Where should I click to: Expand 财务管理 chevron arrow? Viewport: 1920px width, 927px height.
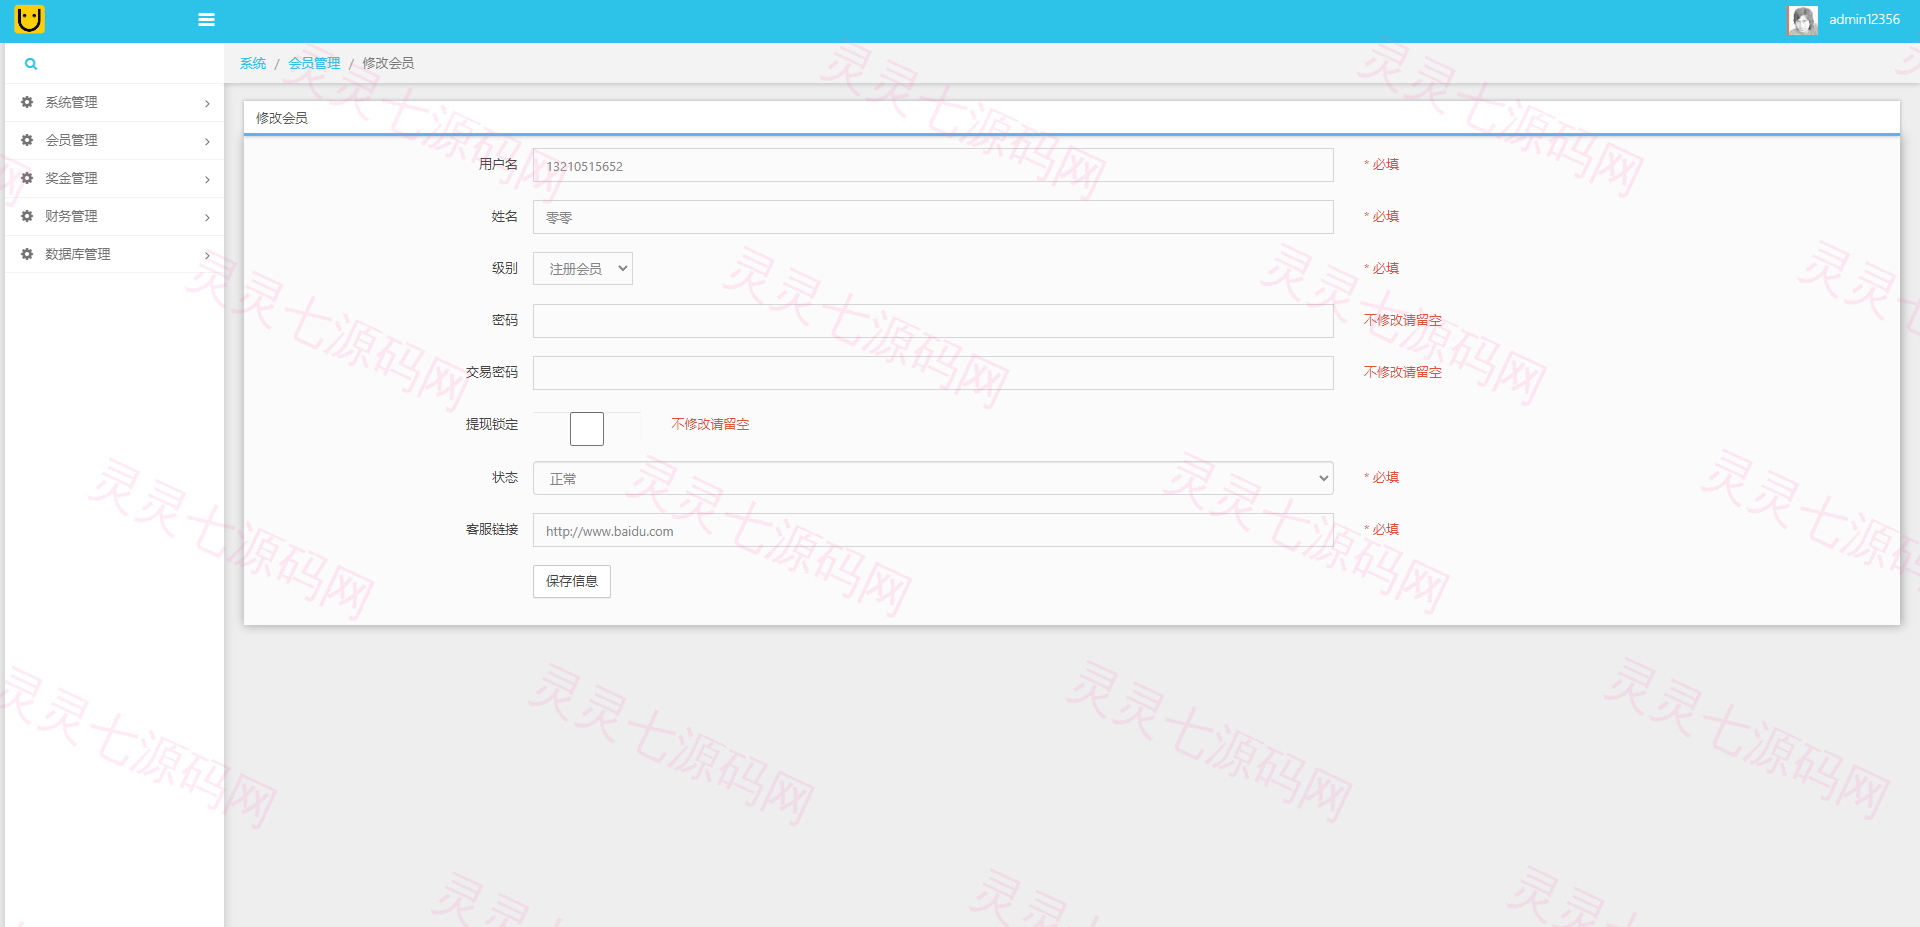pos(207,217)
